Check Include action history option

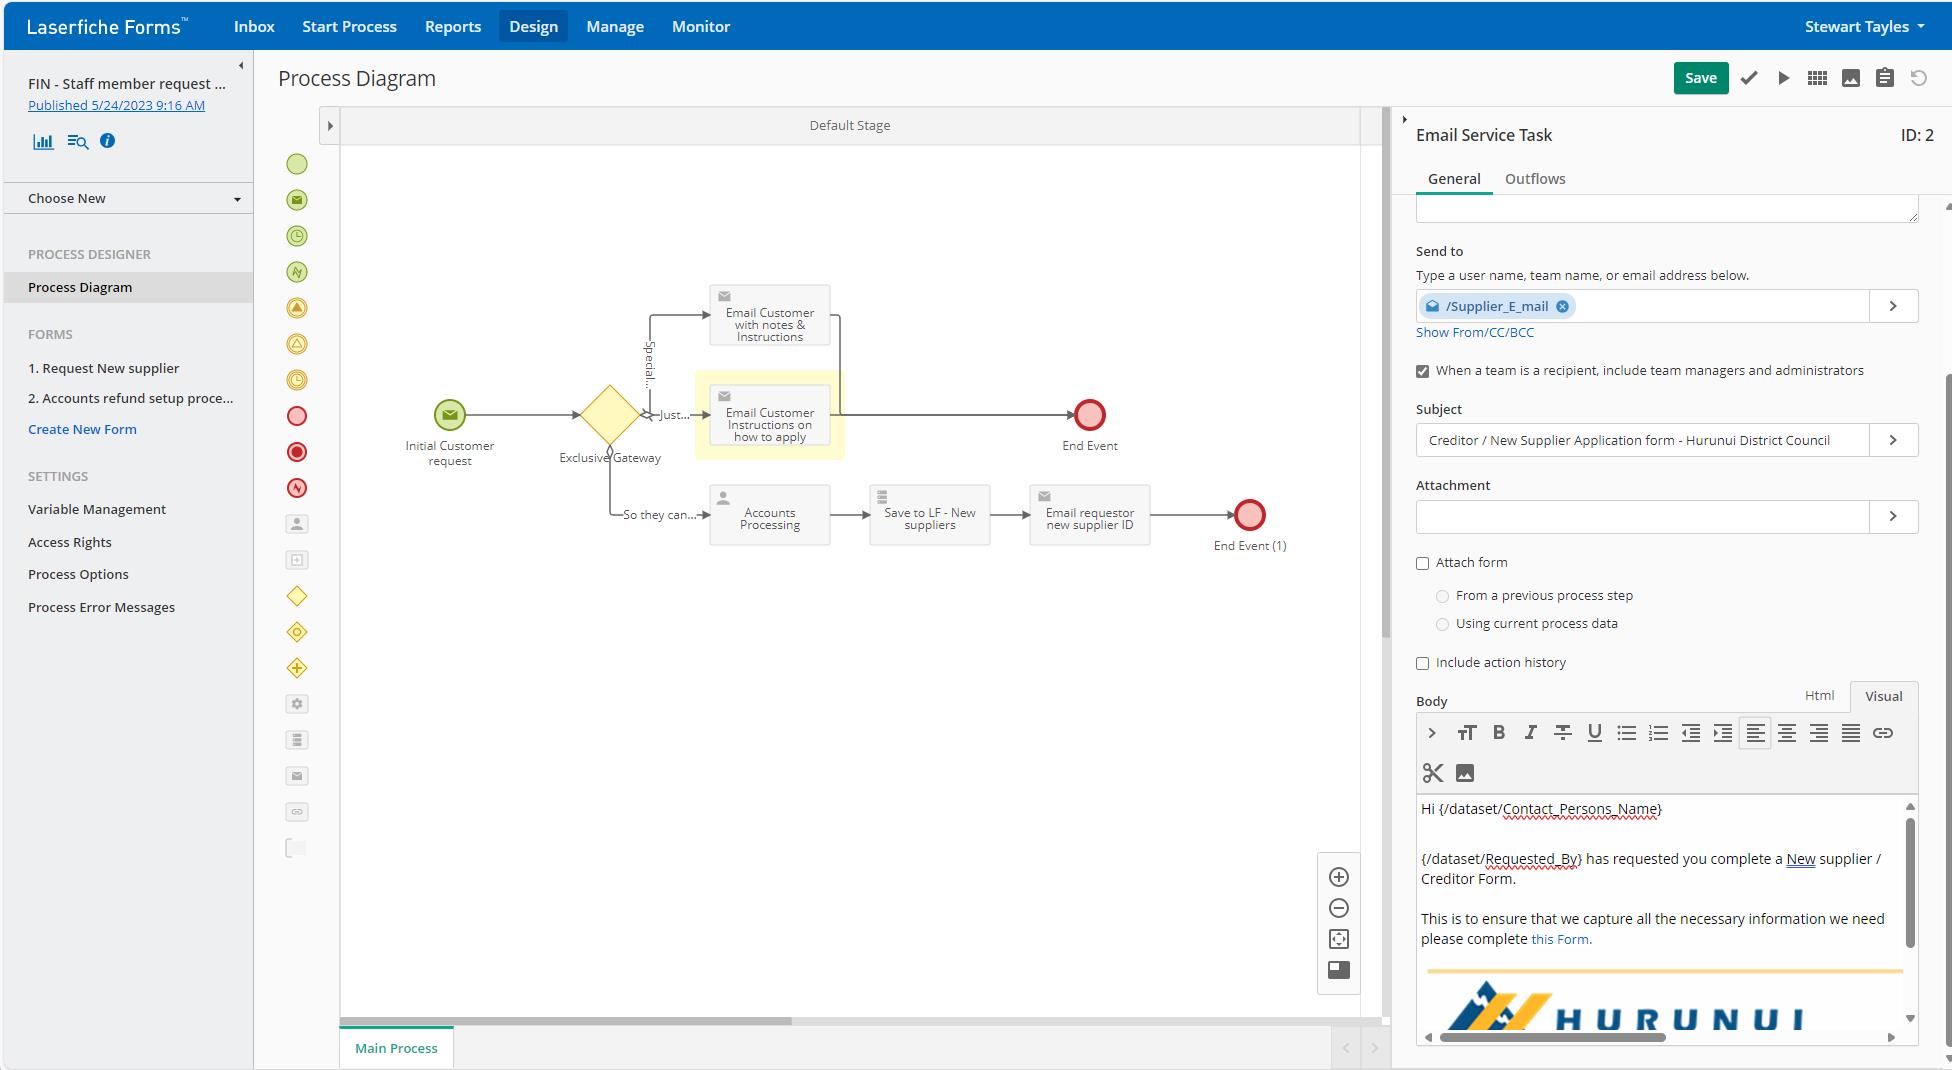pos(1422,663)
